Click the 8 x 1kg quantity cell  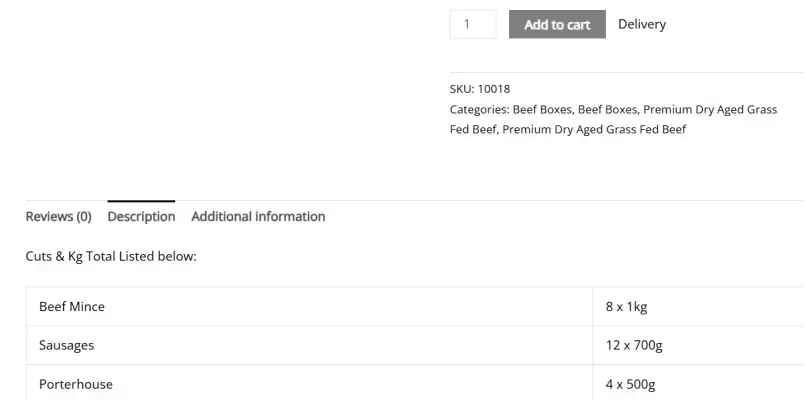pos(699,307)
